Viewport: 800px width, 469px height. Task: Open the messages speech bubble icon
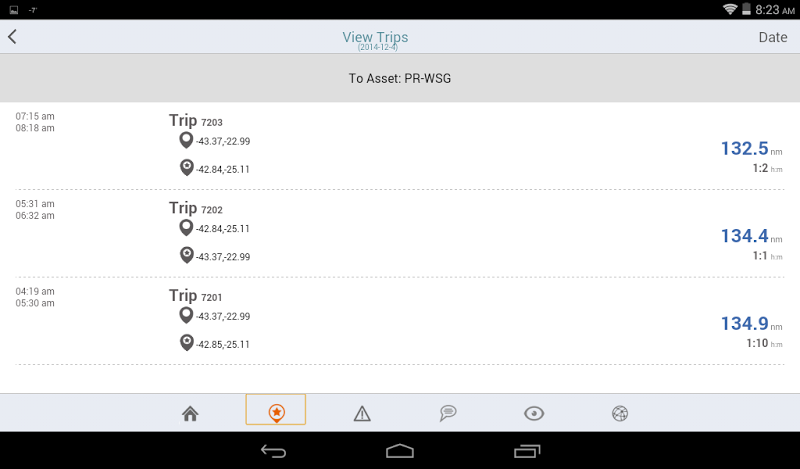[448, 413]
